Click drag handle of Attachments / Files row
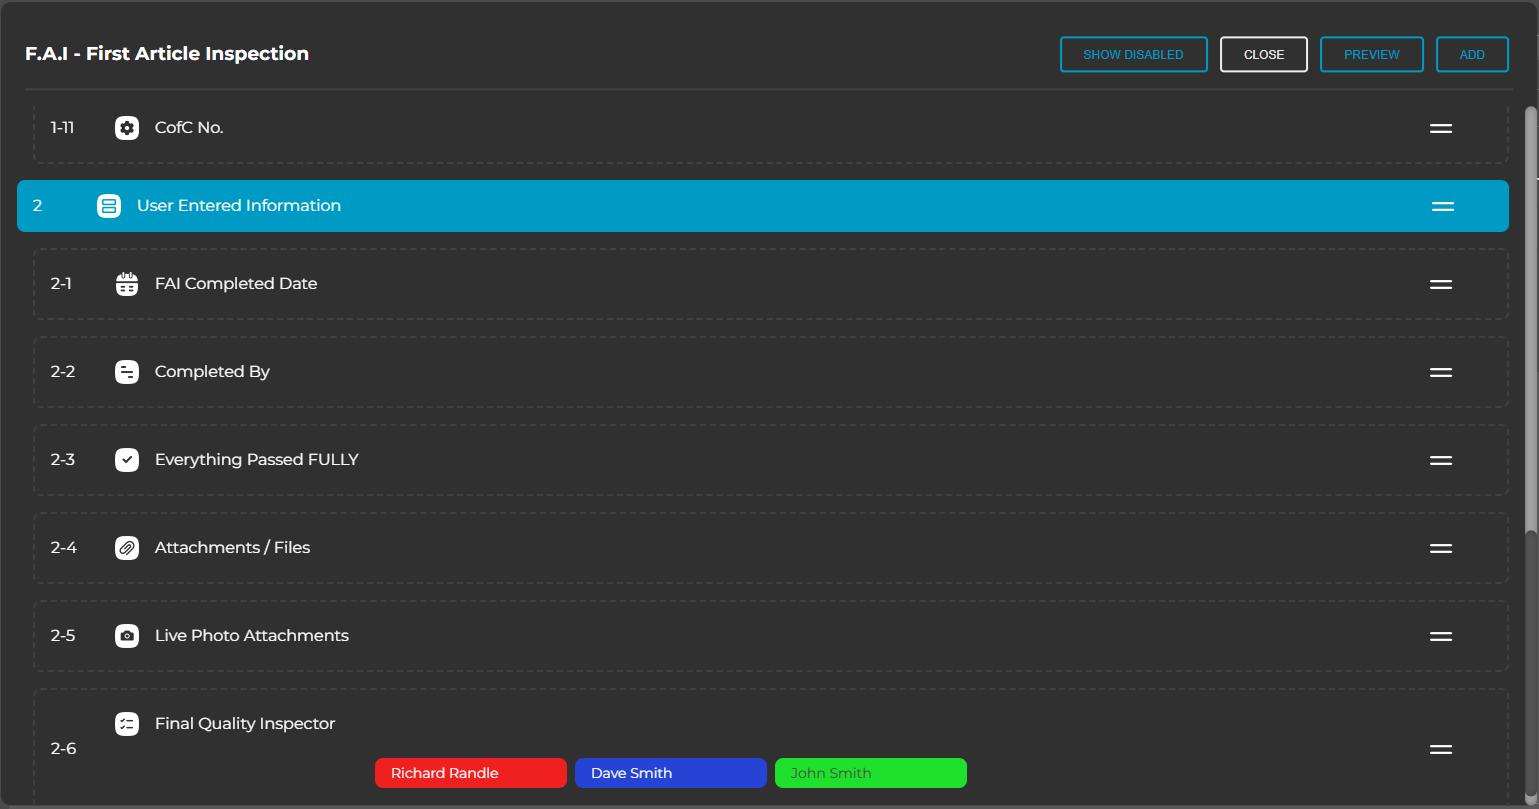1539x809 pixels. pos(1441,548)
